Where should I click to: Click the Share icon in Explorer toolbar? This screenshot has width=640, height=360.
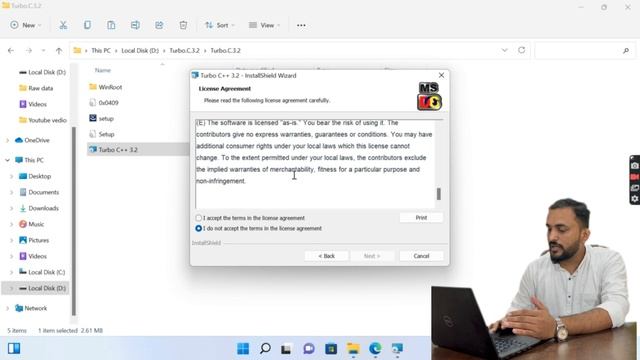coord(159,25)
